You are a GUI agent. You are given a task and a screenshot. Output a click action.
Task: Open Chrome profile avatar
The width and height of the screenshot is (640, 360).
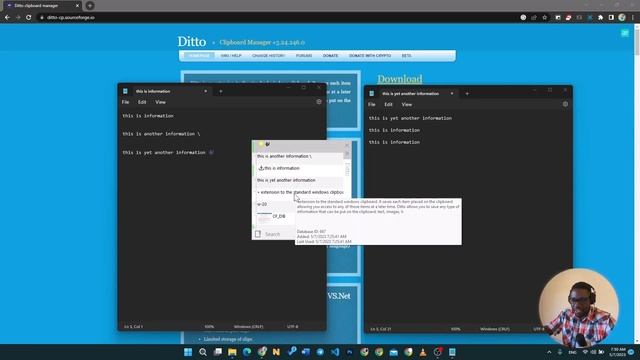(x=622, y=18)
